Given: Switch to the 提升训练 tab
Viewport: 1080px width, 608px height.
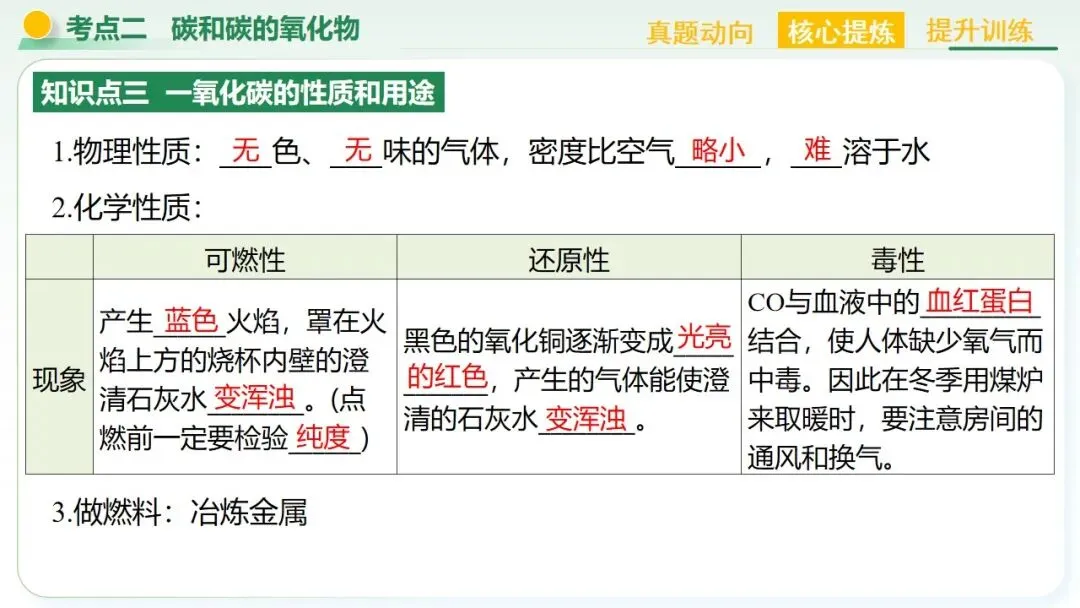Looking at the screenshot, I should 979,31.
